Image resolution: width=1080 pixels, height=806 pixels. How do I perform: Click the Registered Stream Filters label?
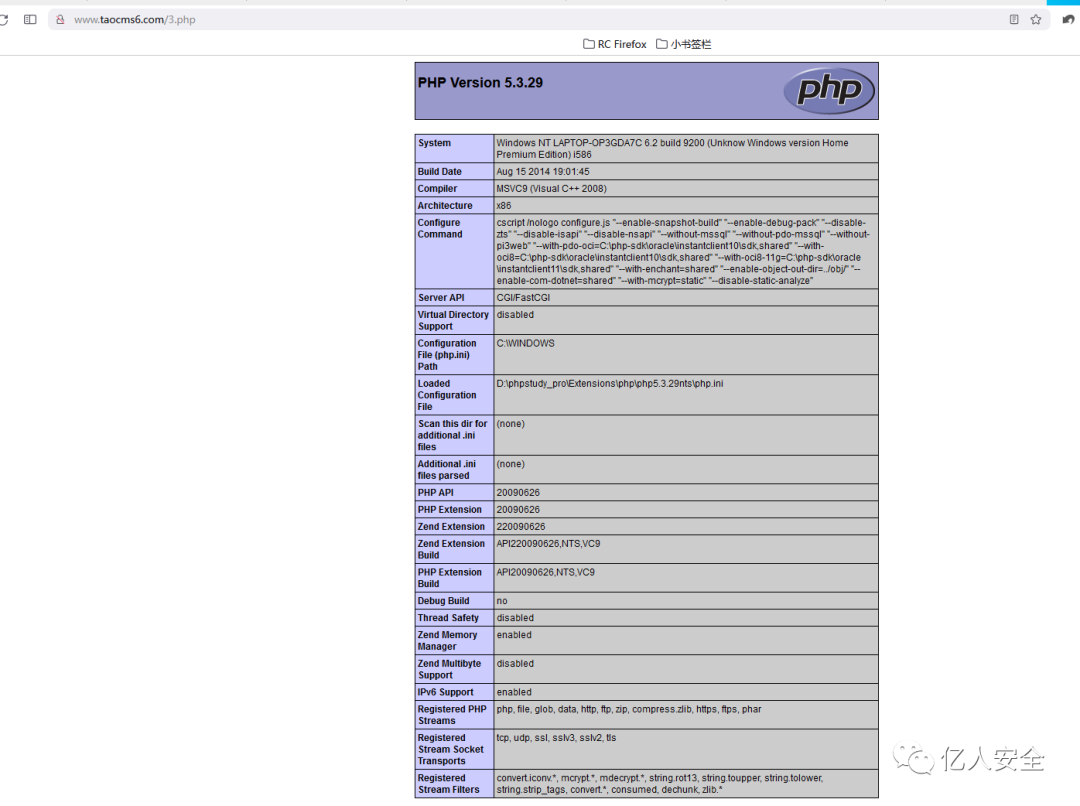(x=448, y=784)
